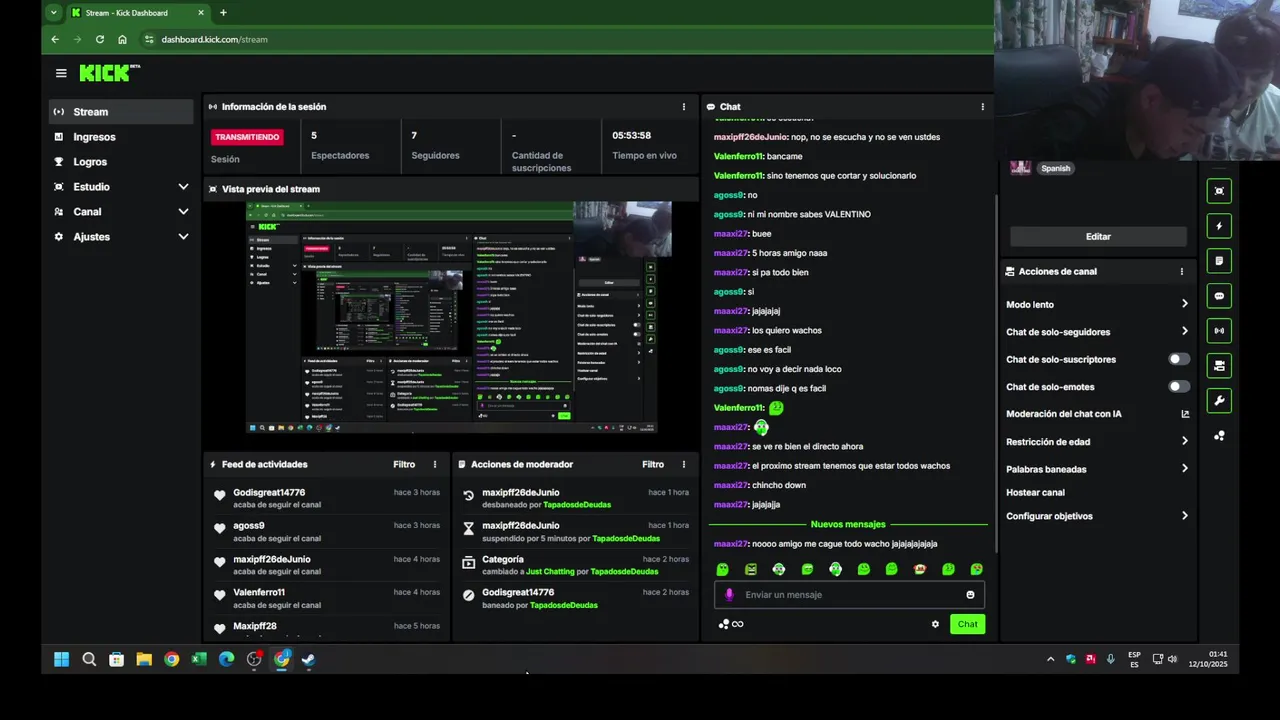This screenshot has height=720, width=1280.
Task: Click username Valenferro11 in 'bancame' message
Action: point(738,157)
